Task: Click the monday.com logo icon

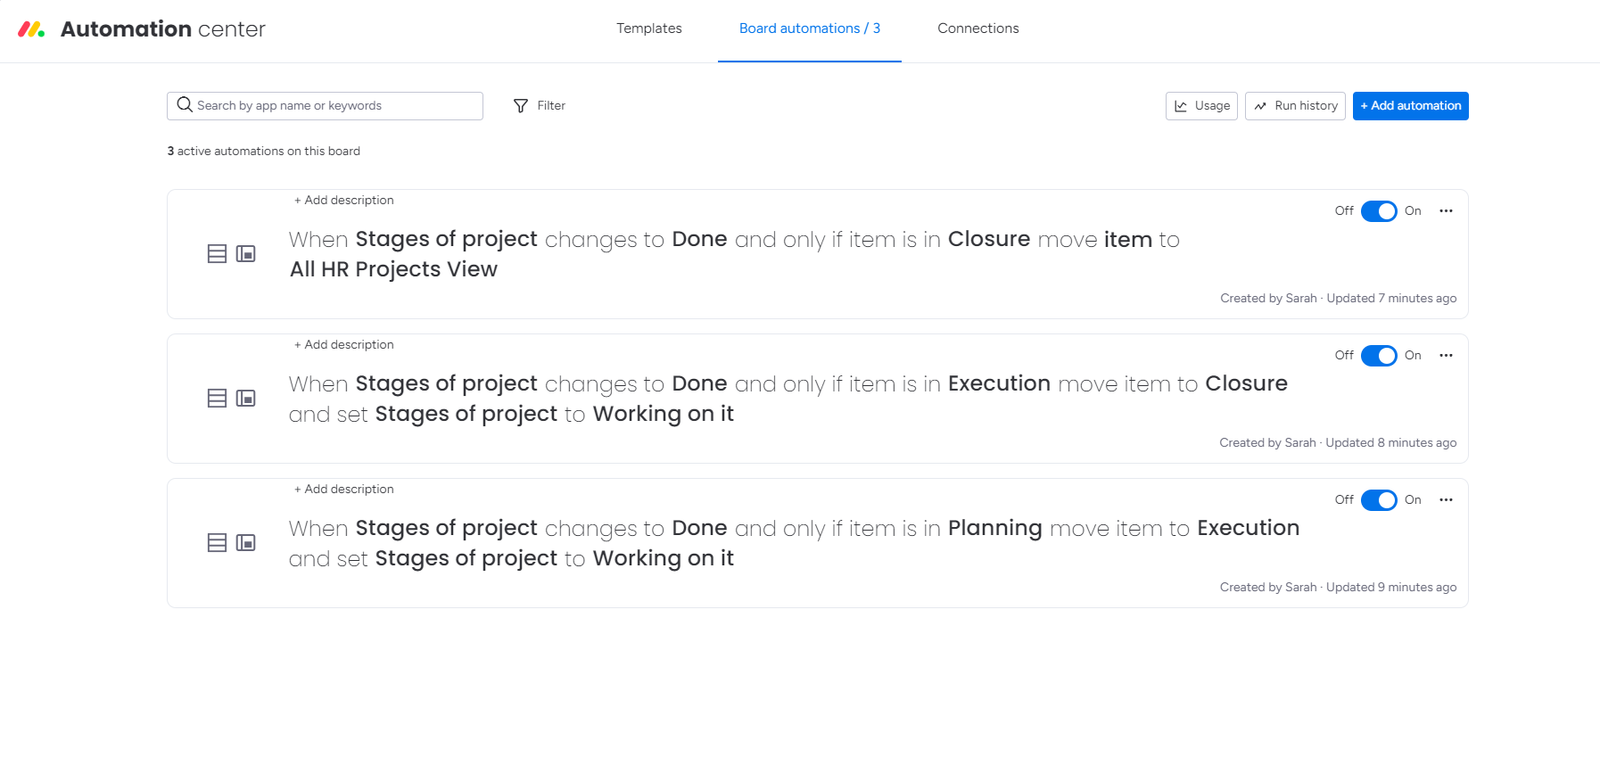Action: pos(31,29)
